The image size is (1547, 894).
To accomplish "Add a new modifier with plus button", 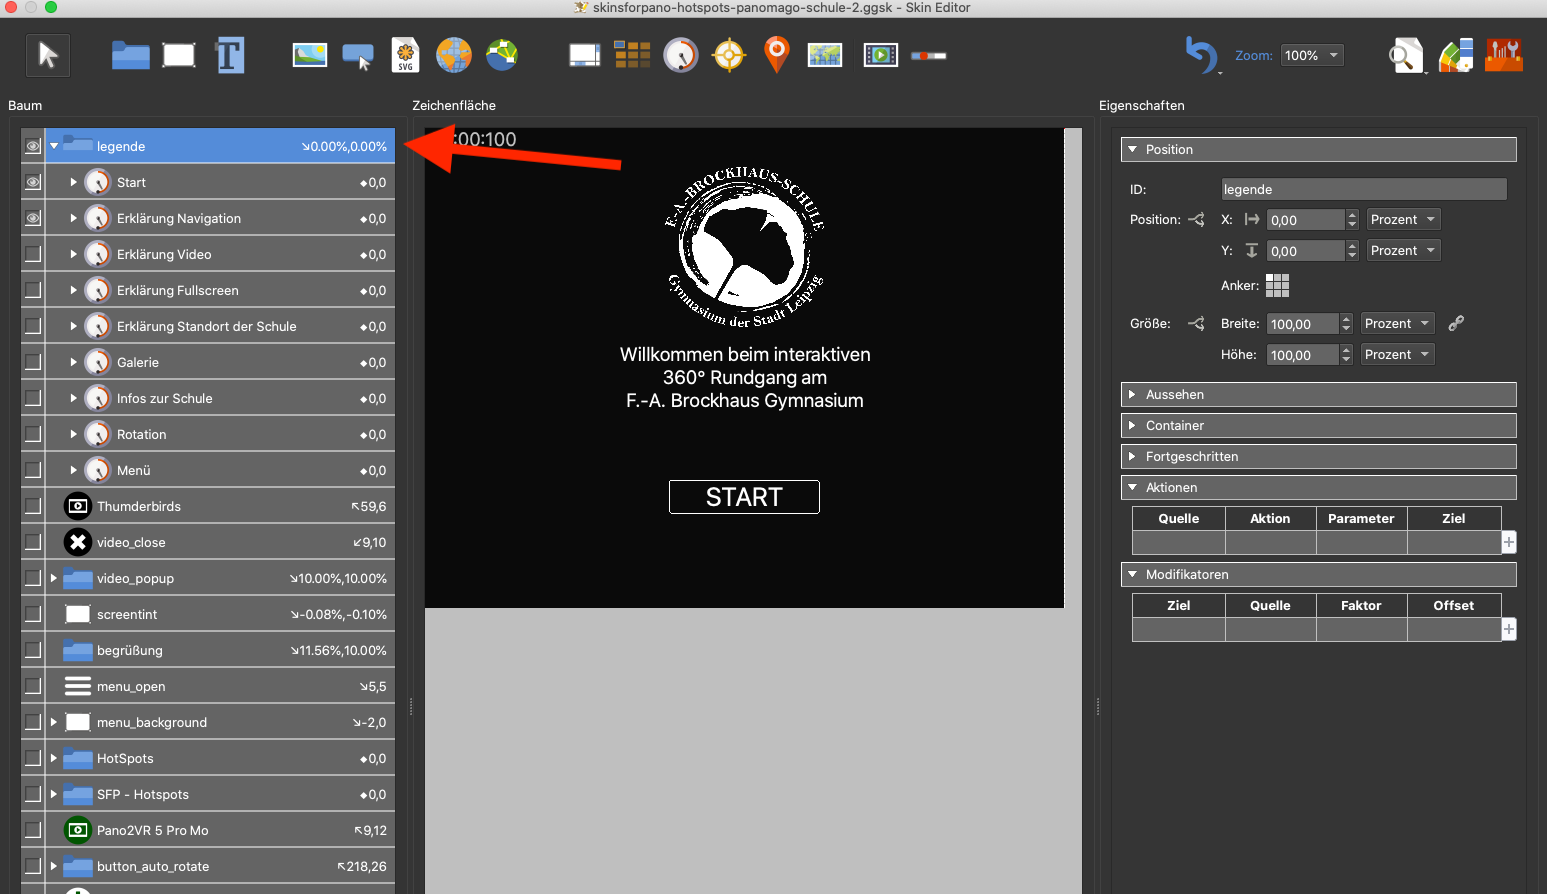I will (x=1509, y=629).
